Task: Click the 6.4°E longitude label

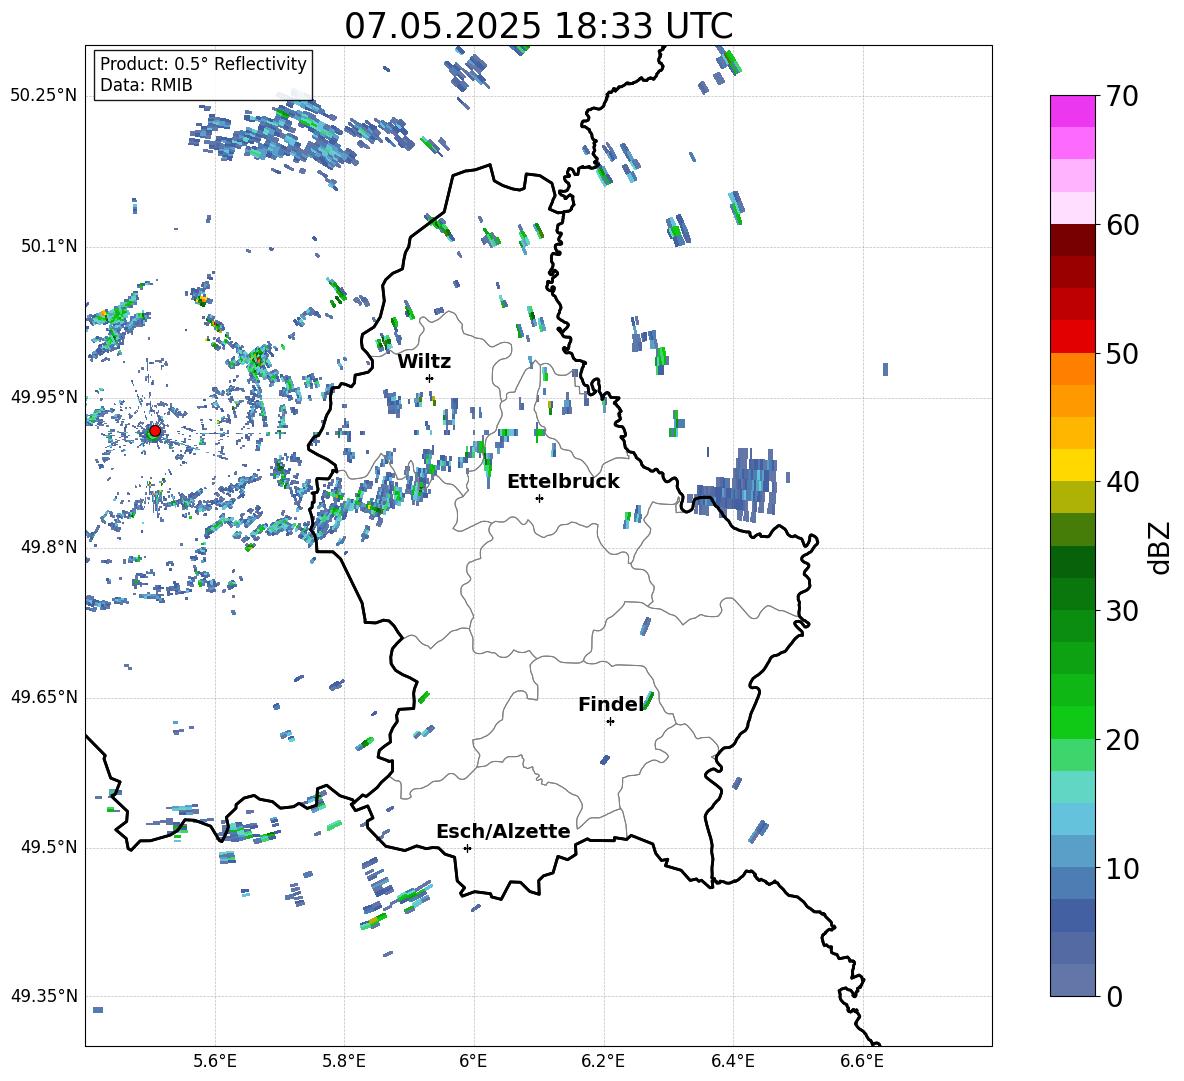Action: coord(732,1061)
